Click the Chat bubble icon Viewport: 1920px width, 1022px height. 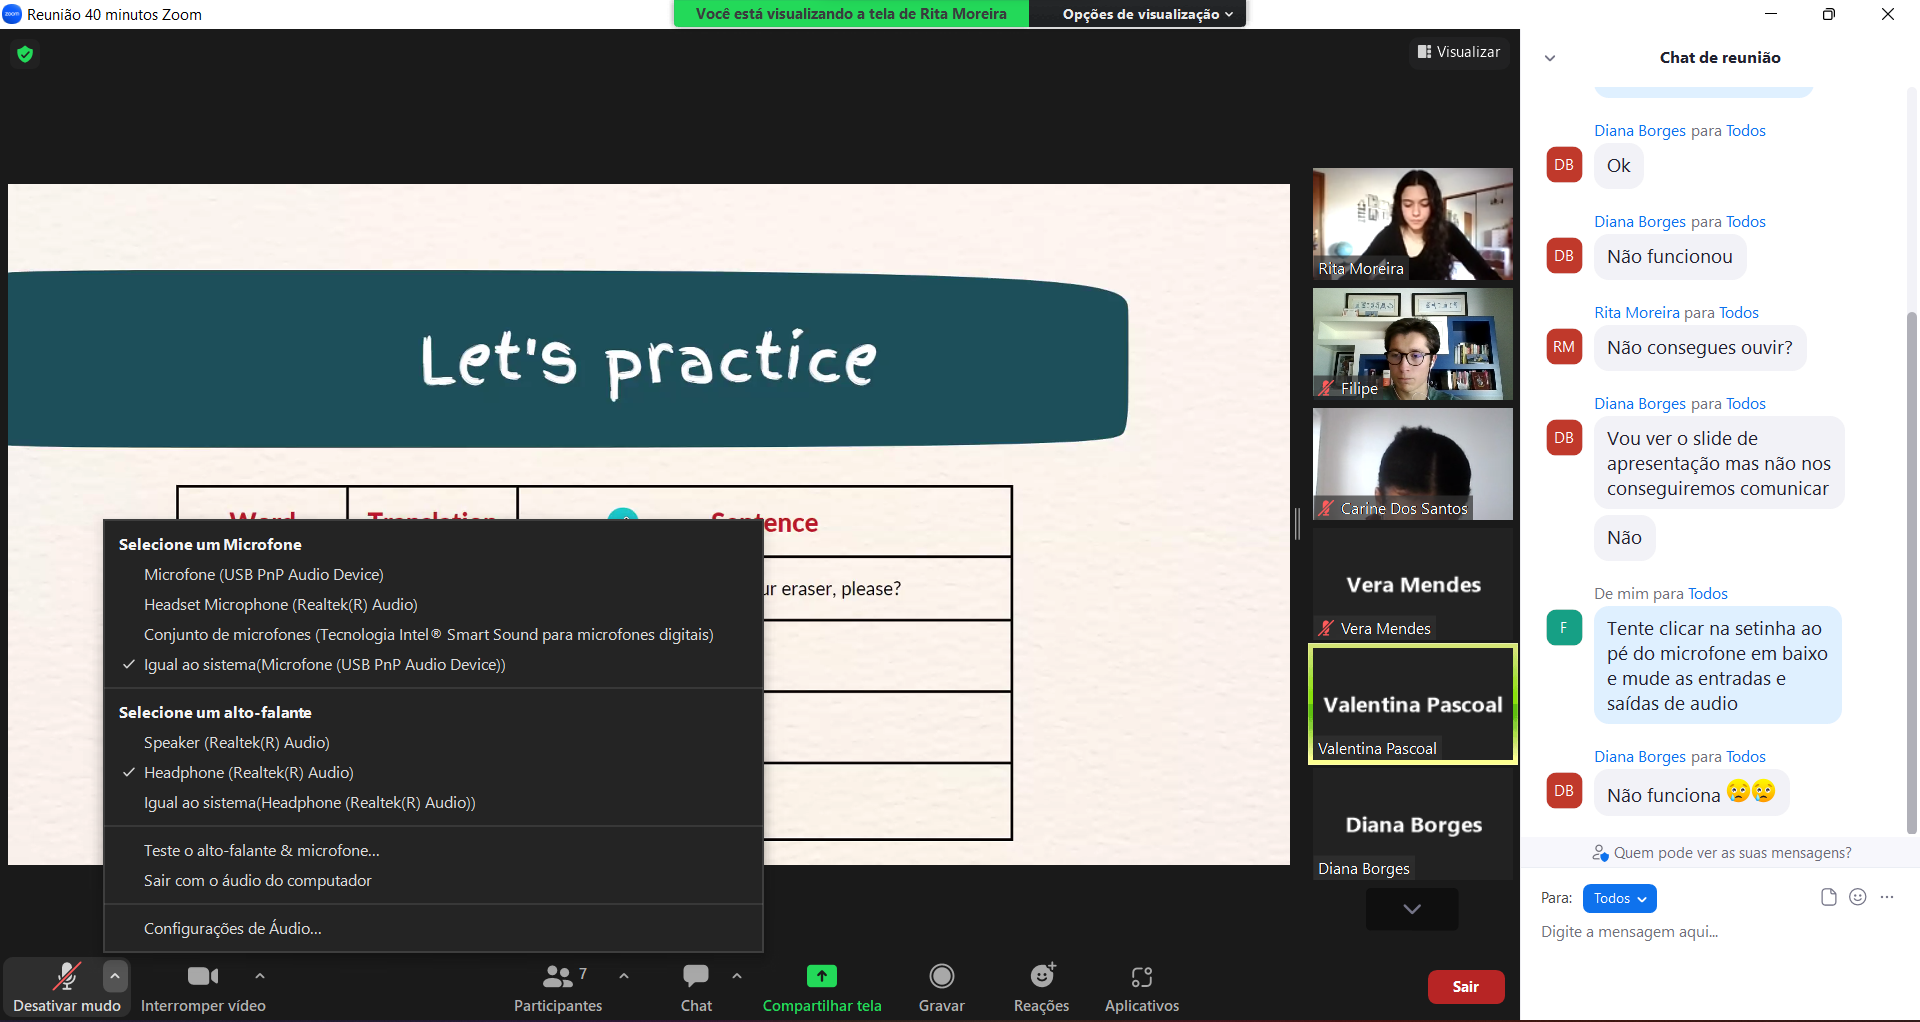click(x=696, y=976)
